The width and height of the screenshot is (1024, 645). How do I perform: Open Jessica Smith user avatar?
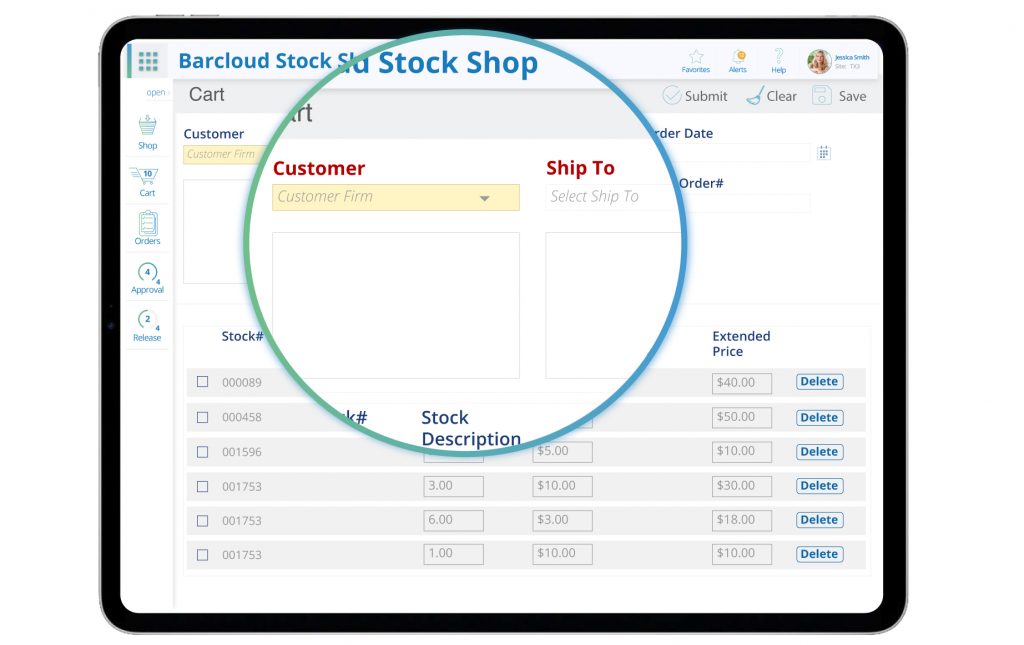point(819,61)
